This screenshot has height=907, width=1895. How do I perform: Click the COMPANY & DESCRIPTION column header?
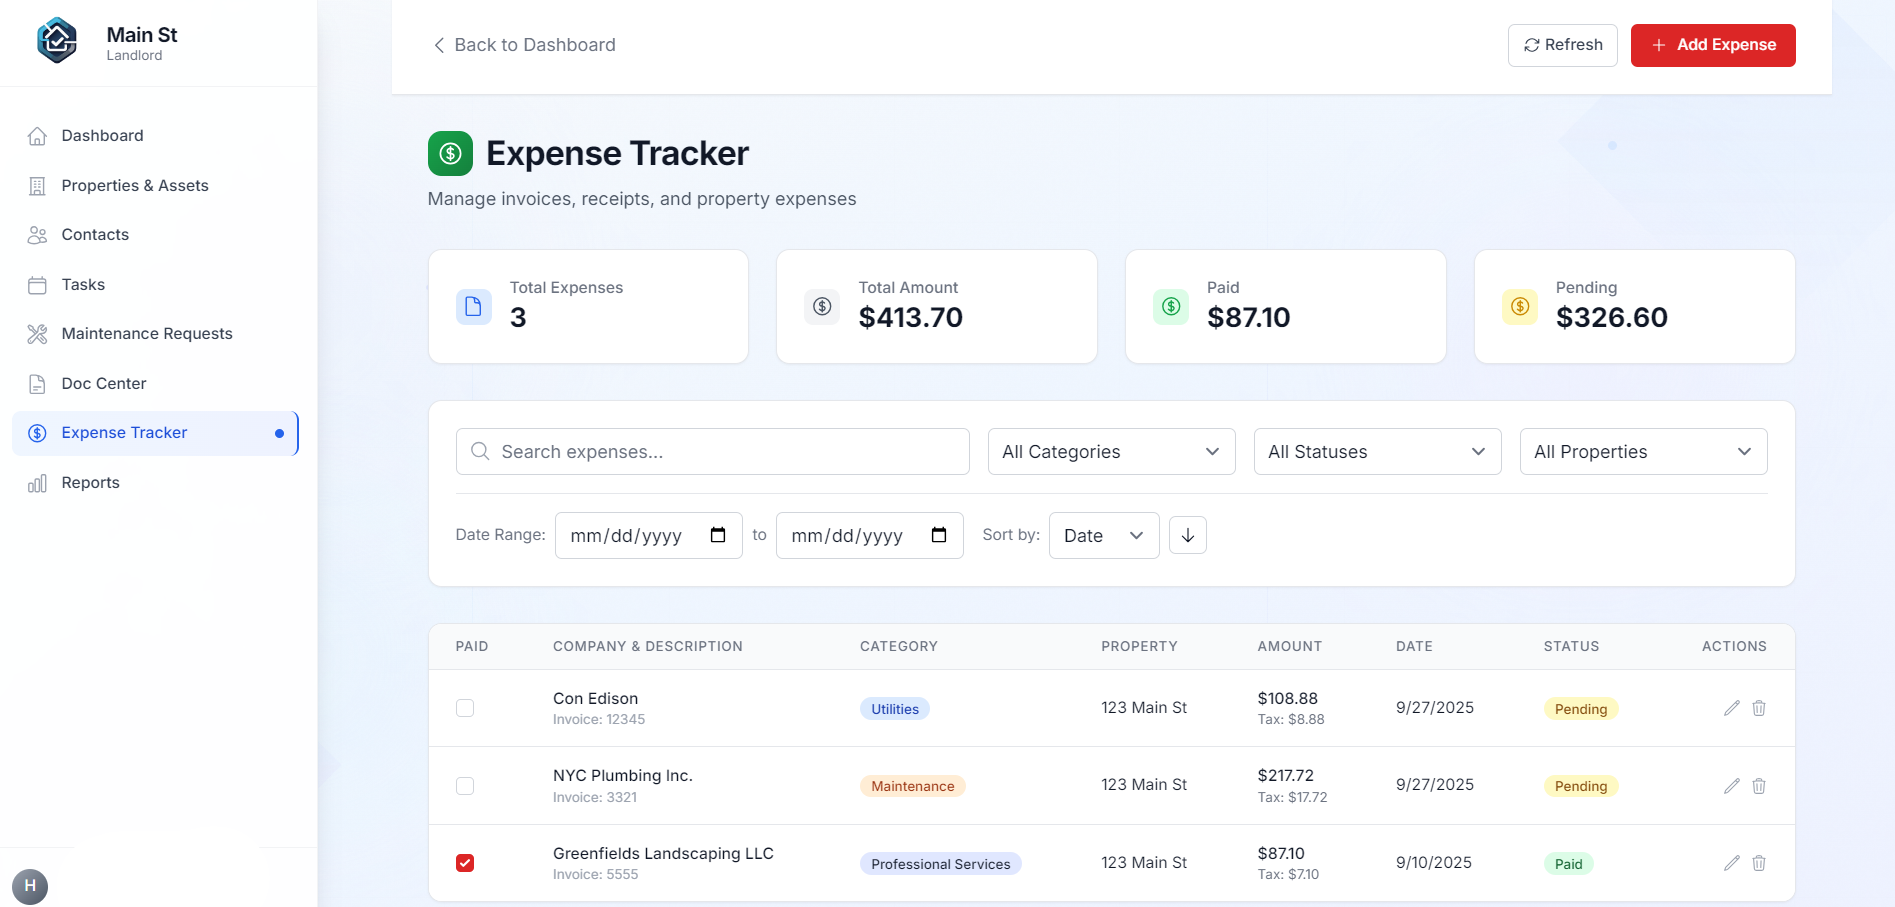pos(648,646)
